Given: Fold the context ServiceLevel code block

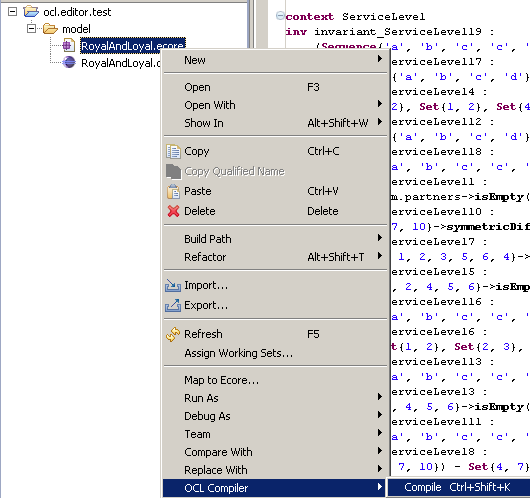Looking at the screenshot, I should (280, 16).
